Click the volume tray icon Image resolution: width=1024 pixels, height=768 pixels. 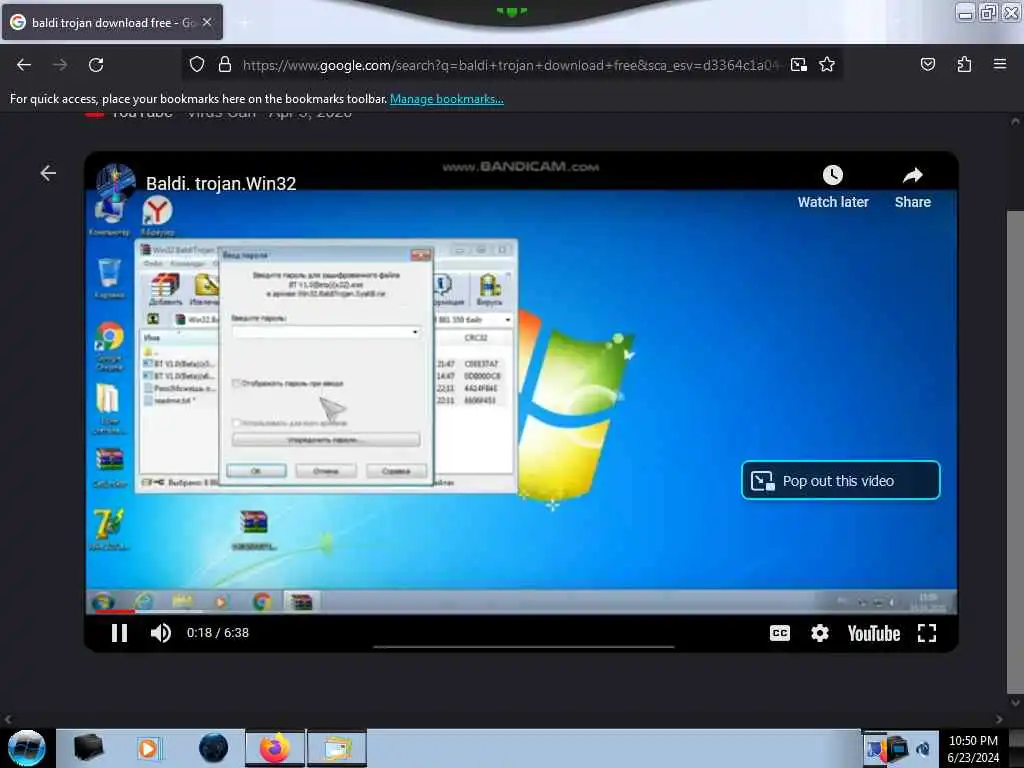coord(923,749)
